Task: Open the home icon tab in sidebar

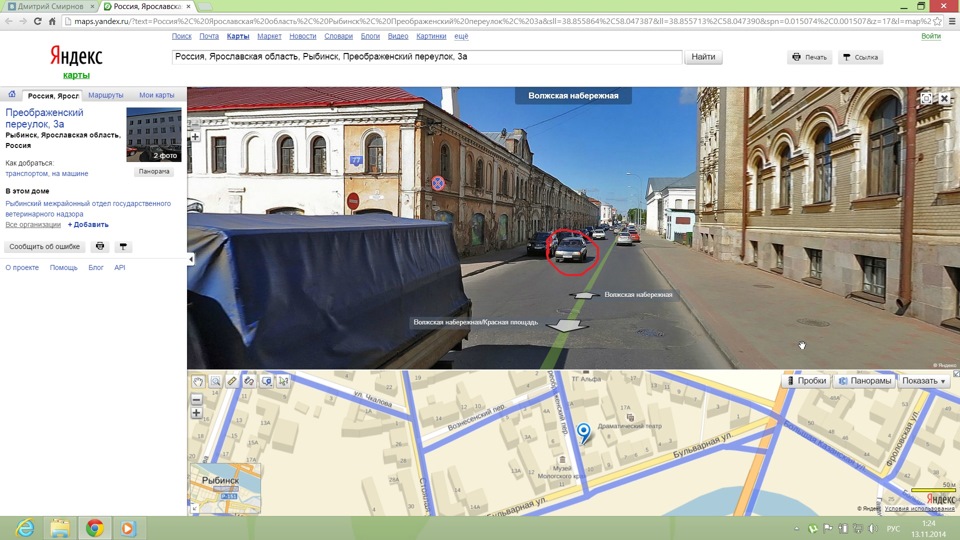Action: pyautogui.click(x=12, y=94)
